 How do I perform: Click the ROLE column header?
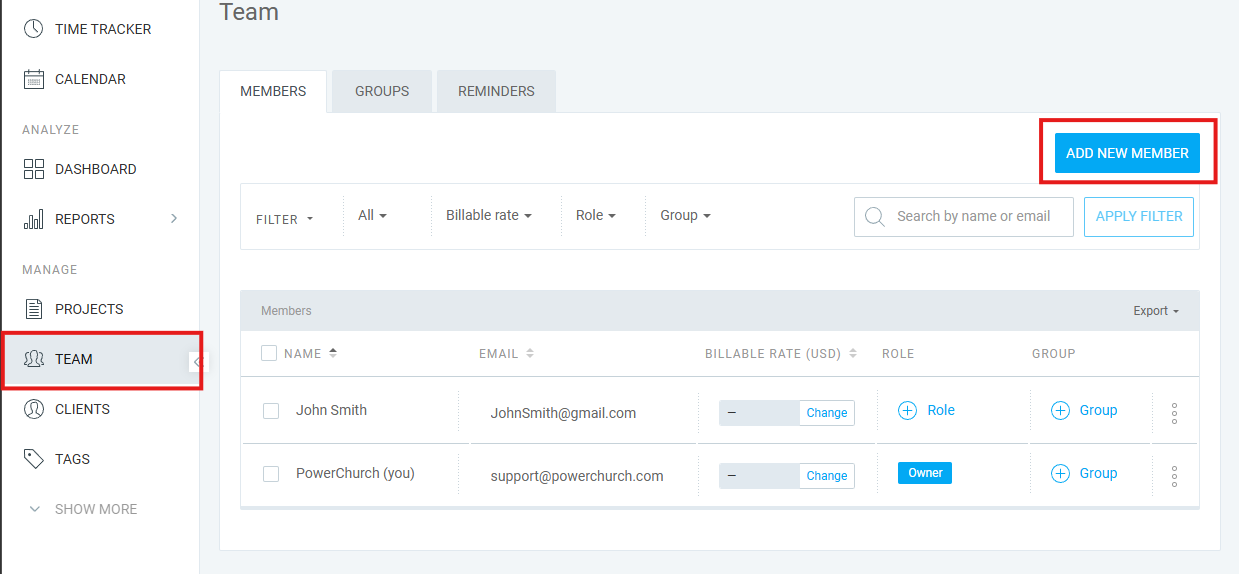coord(898,354)
